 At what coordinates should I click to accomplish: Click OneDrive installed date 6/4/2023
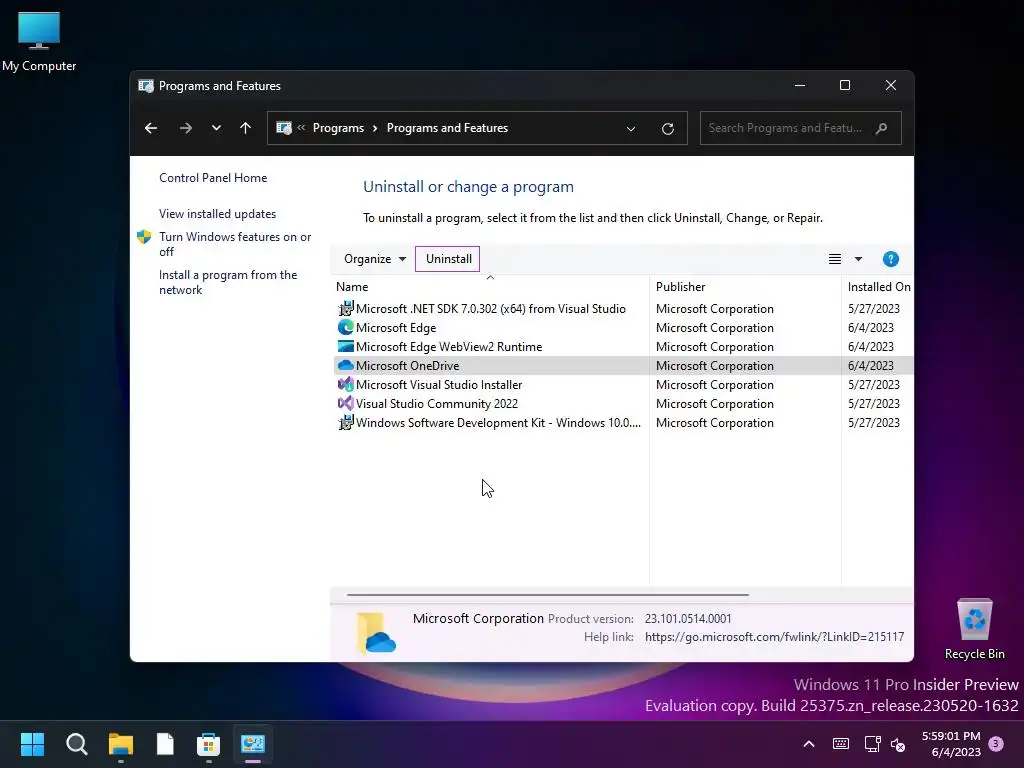[x=871, y=366]
